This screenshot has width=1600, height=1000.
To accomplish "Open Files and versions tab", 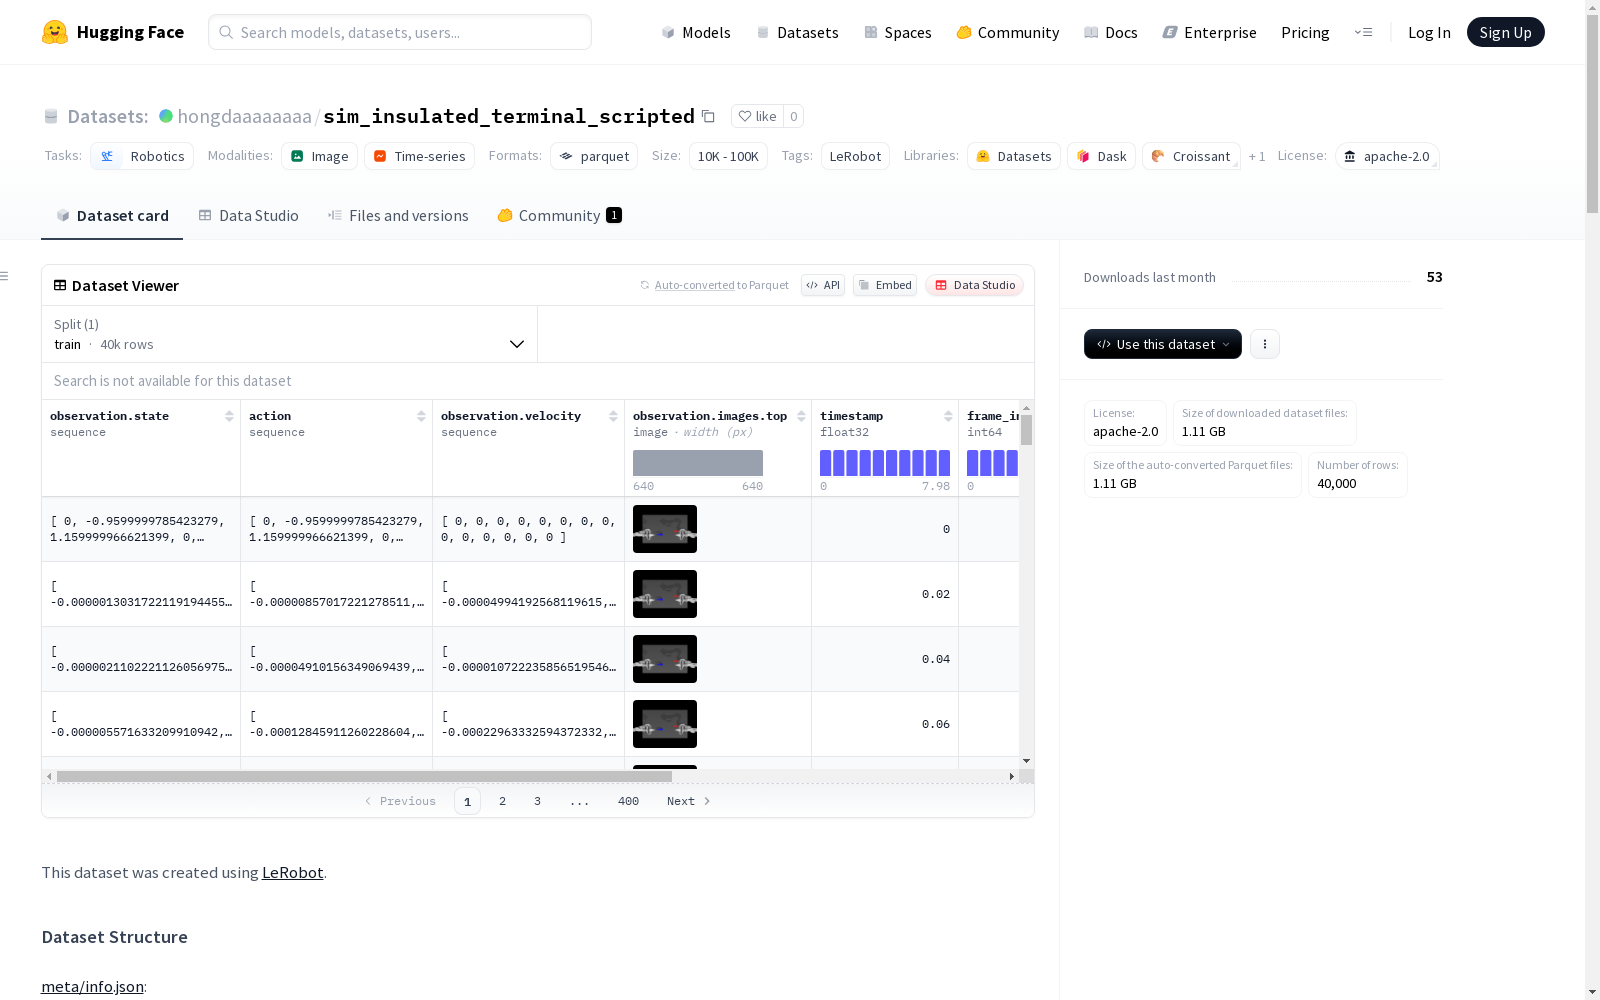I will click(x=398, y=216).
